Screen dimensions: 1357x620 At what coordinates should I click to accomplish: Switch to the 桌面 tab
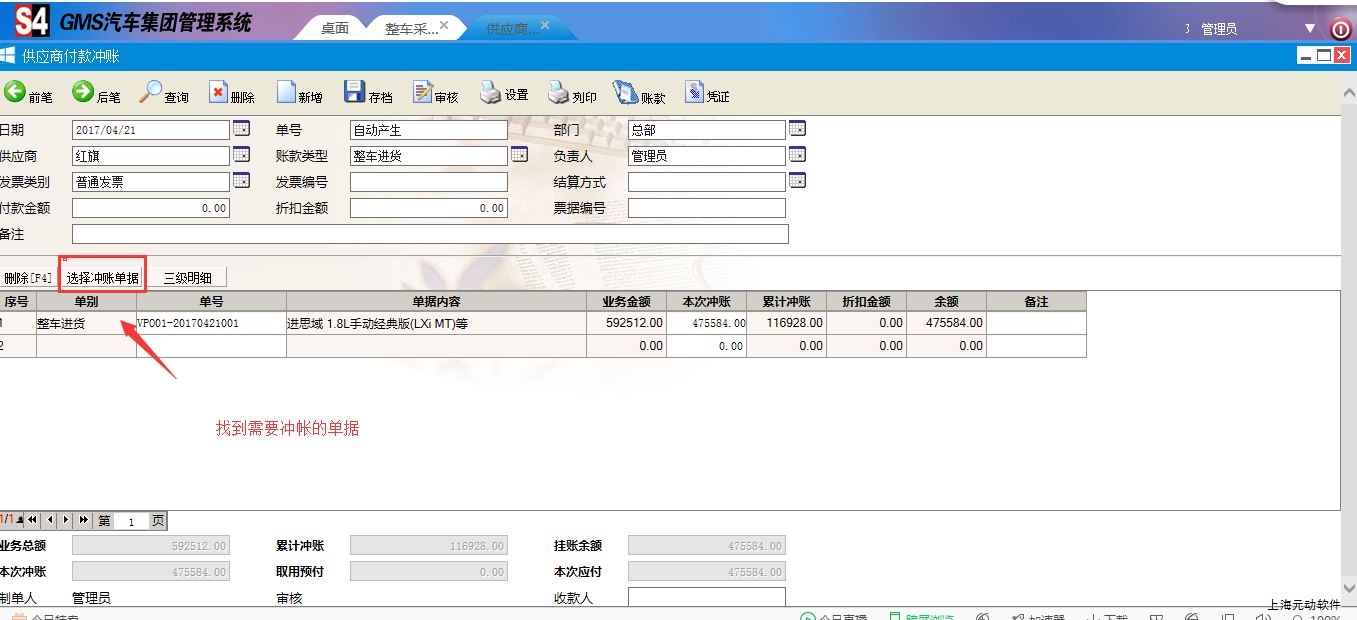click(x=335, y=28)
